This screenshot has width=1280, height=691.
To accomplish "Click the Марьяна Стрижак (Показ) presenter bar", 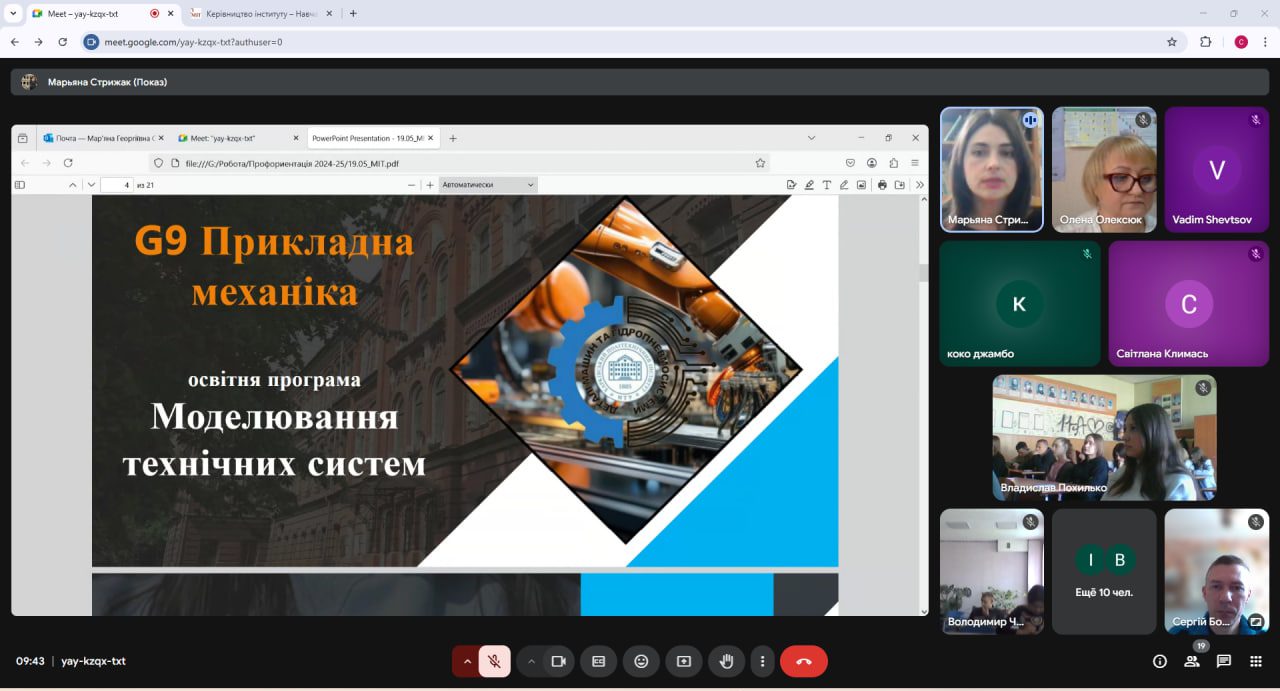I will [x=640, y=82].
